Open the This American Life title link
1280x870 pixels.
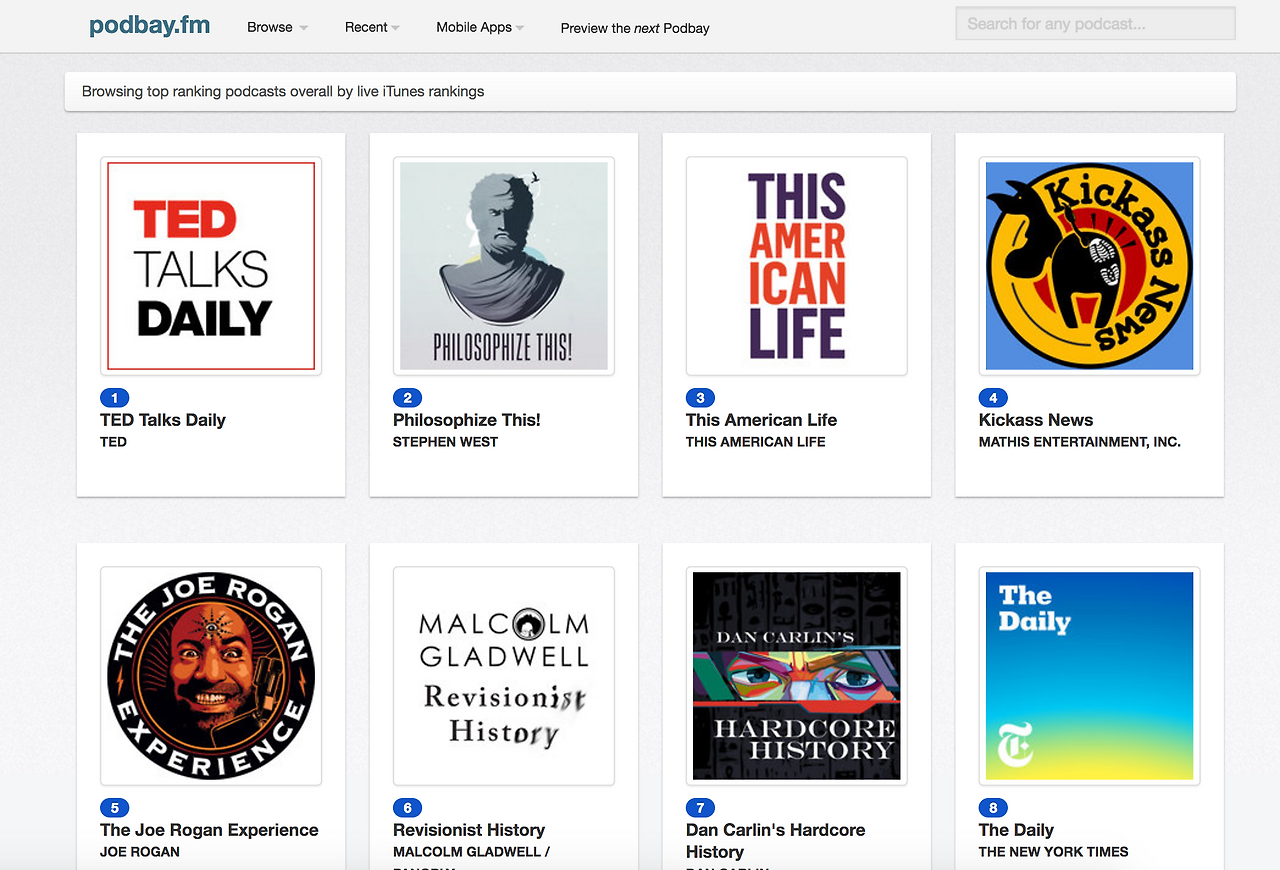coord(762,420)
